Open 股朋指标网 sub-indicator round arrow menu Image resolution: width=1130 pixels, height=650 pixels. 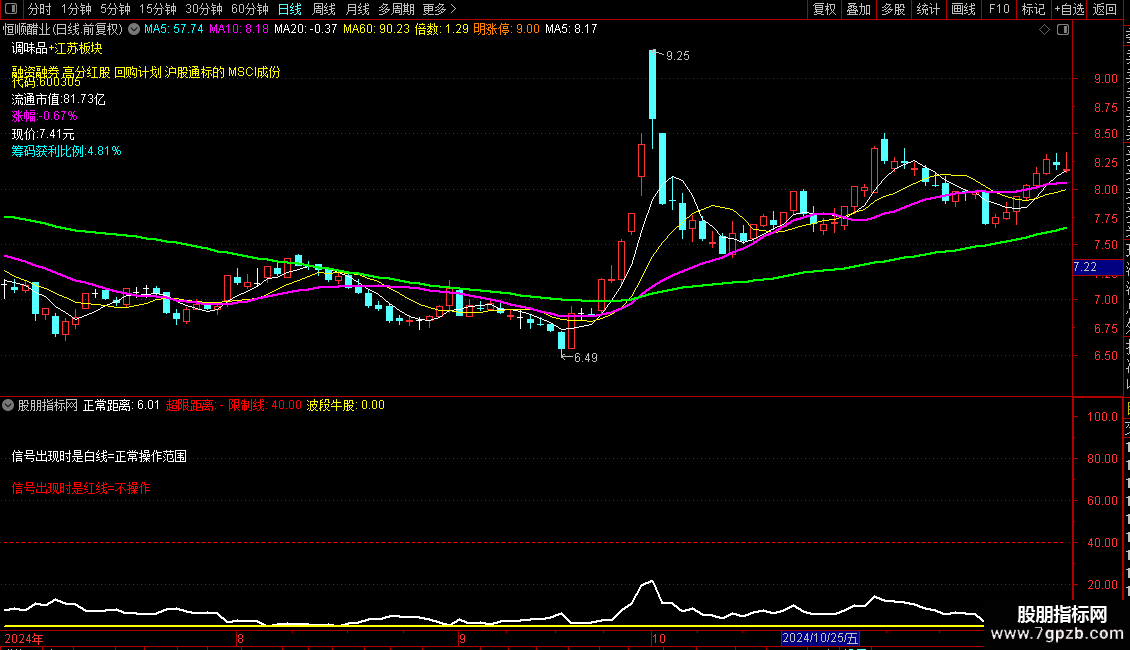click(8, 406)
